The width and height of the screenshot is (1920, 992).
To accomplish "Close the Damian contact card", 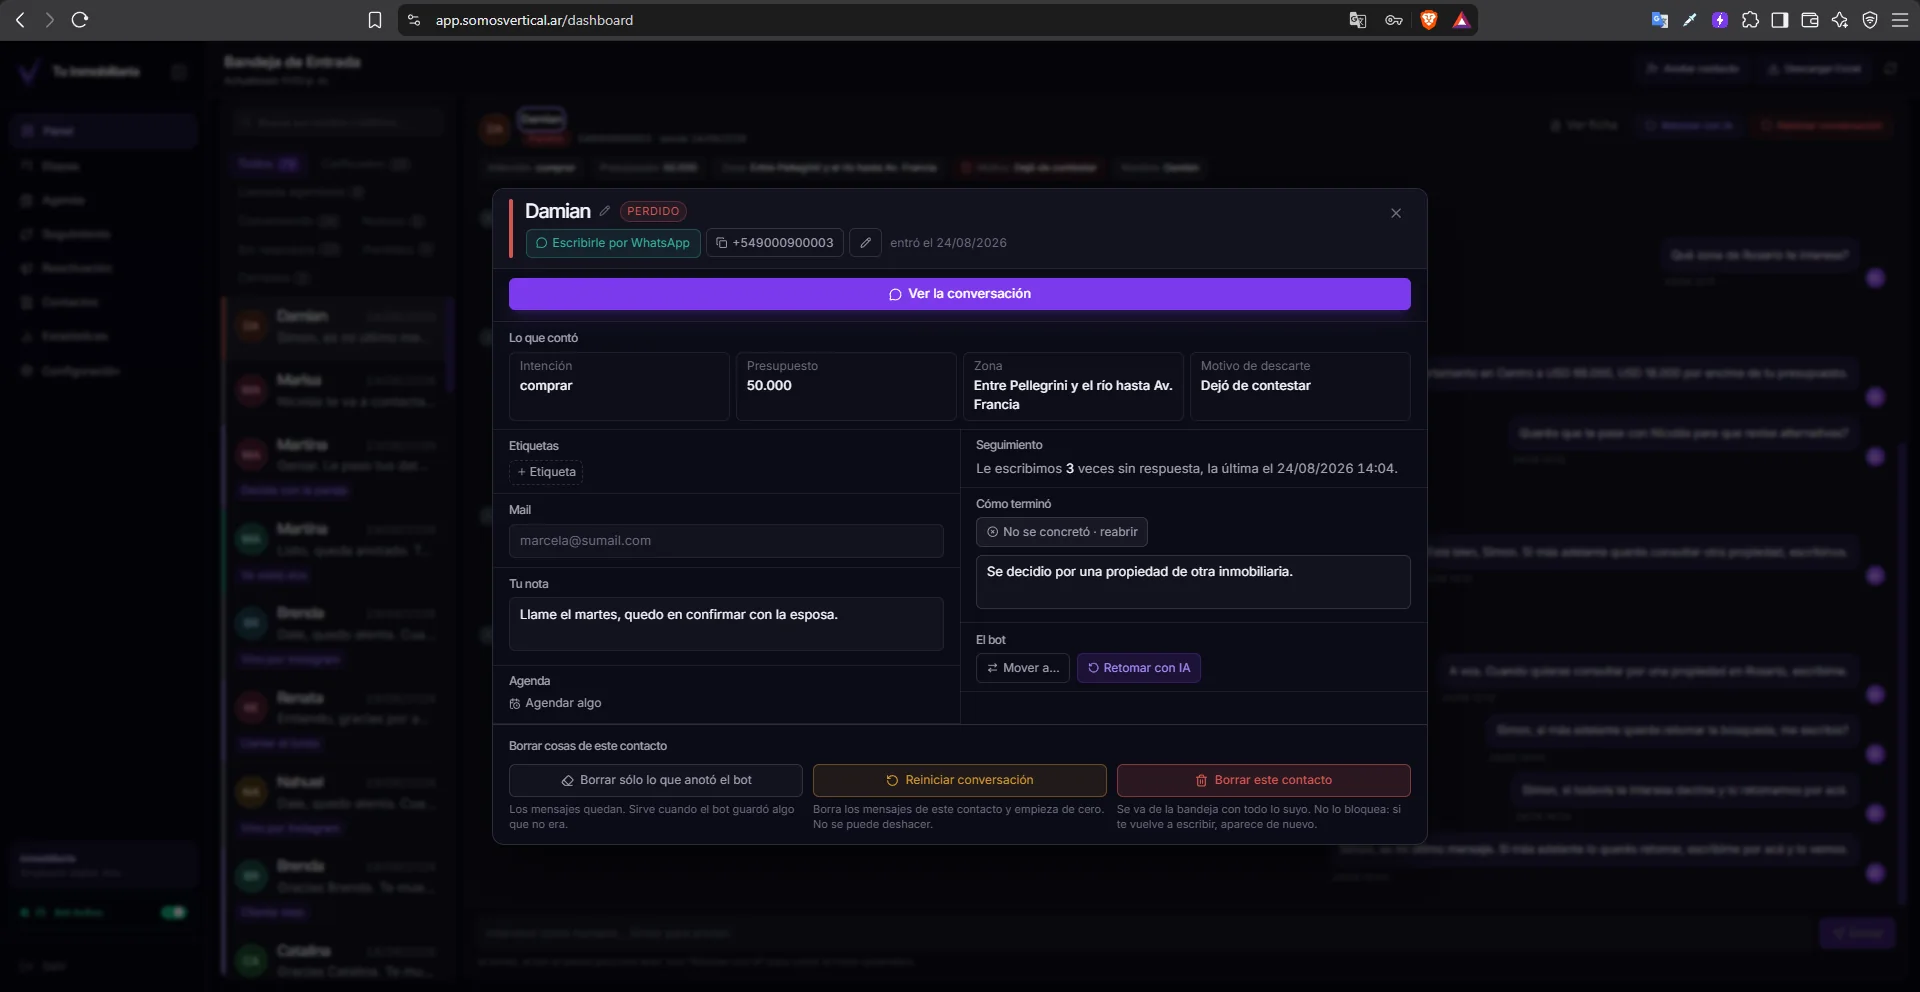I will (1396, 213).
